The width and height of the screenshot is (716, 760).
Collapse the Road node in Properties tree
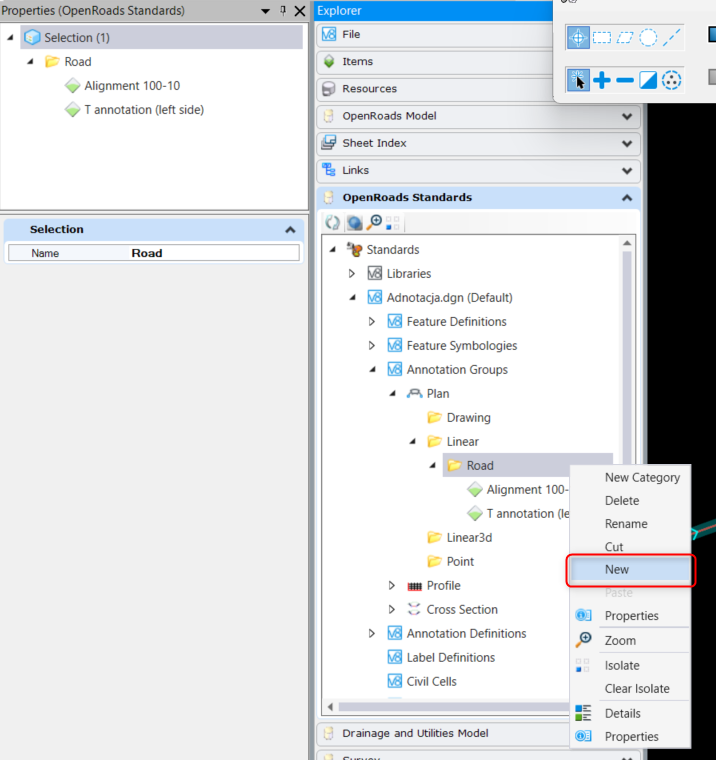coord(30,62)
